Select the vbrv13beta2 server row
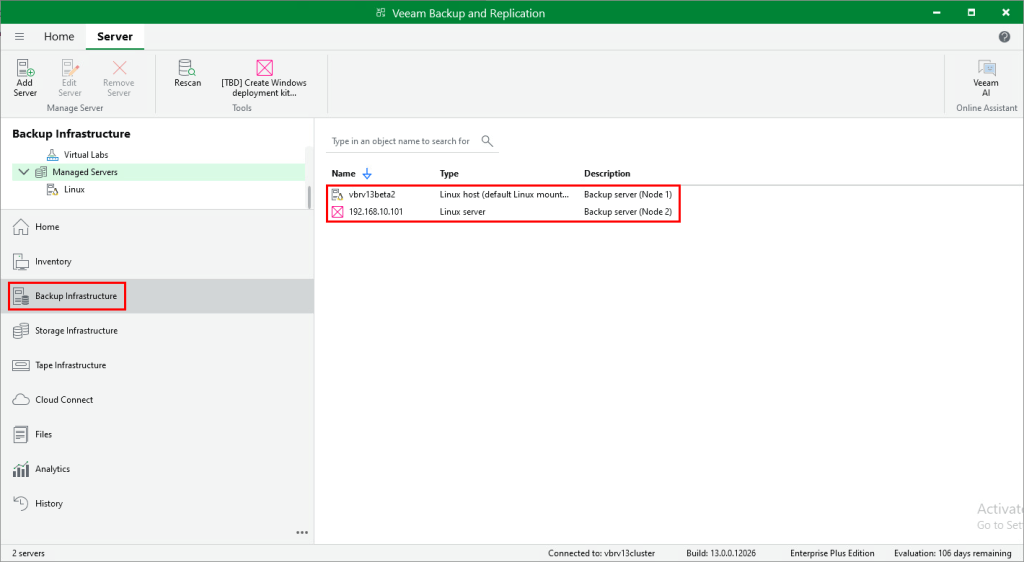 tap(372, 194)
